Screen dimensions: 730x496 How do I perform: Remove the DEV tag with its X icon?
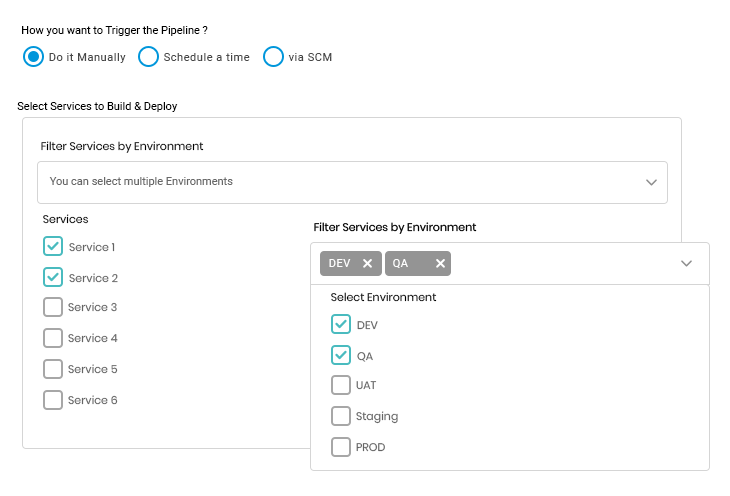(367, 264)
